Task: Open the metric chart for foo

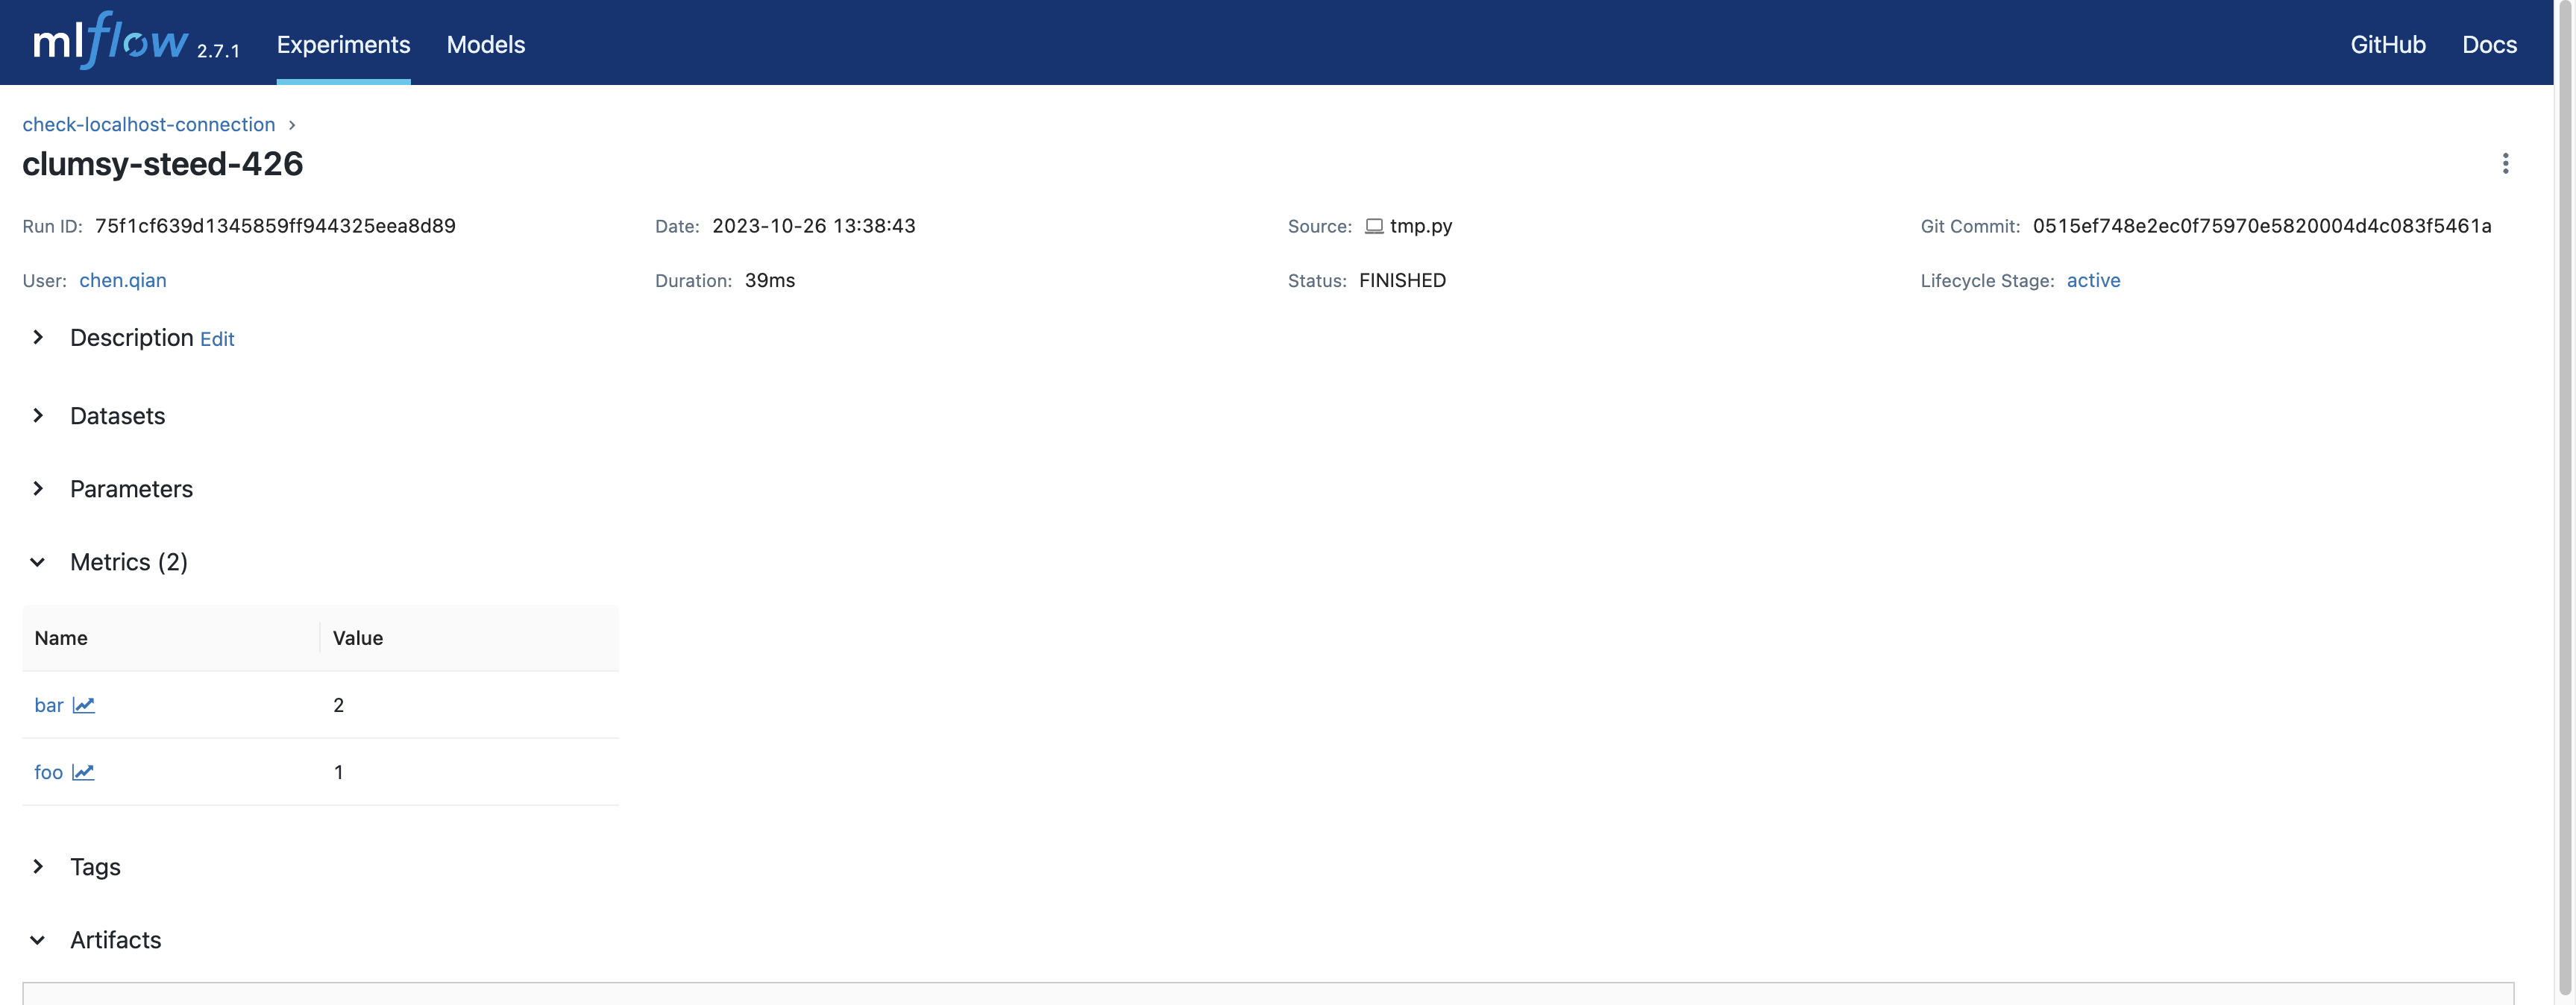Action: pyautogui.click(x=84, y=772)
